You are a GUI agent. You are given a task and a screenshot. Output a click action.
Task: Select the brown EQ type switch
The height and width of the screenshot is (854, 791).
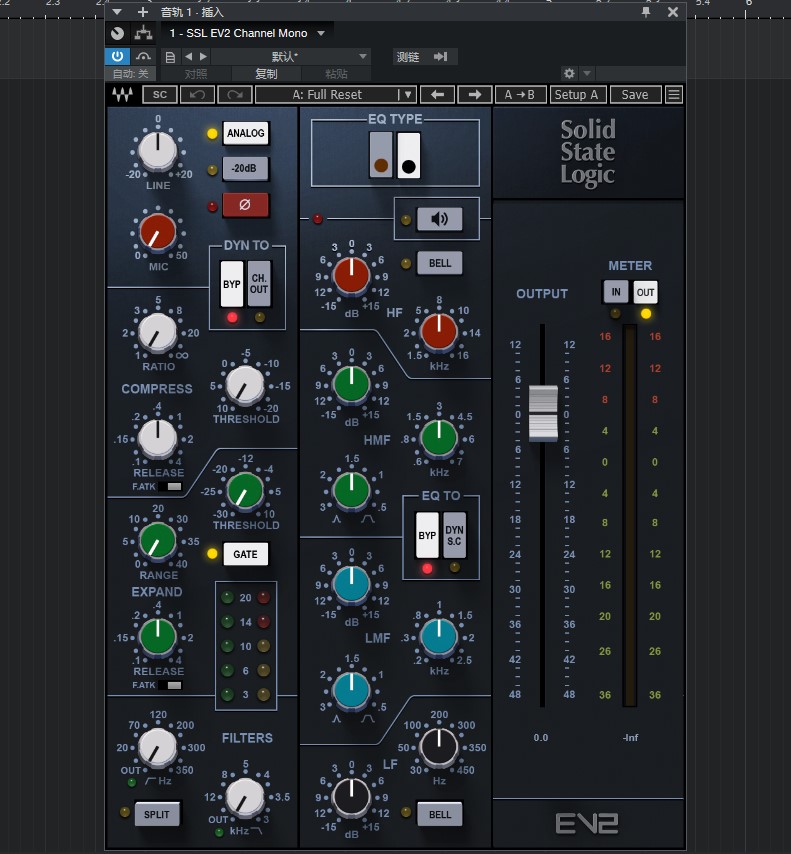(x=381, y=155)
